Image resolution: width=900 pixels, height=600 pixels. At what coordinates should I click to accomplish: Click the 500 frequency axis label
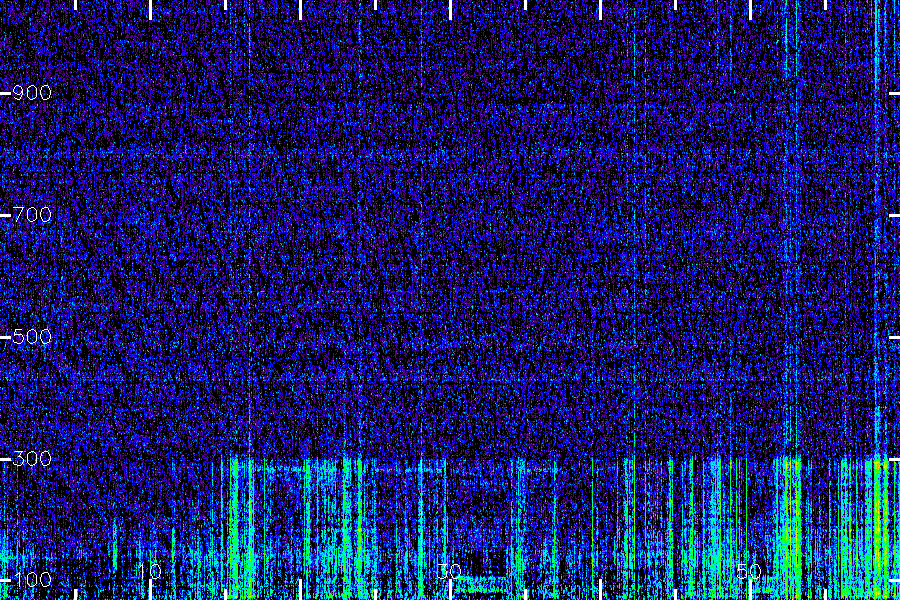pyautogui.click(x=32, y=337)
